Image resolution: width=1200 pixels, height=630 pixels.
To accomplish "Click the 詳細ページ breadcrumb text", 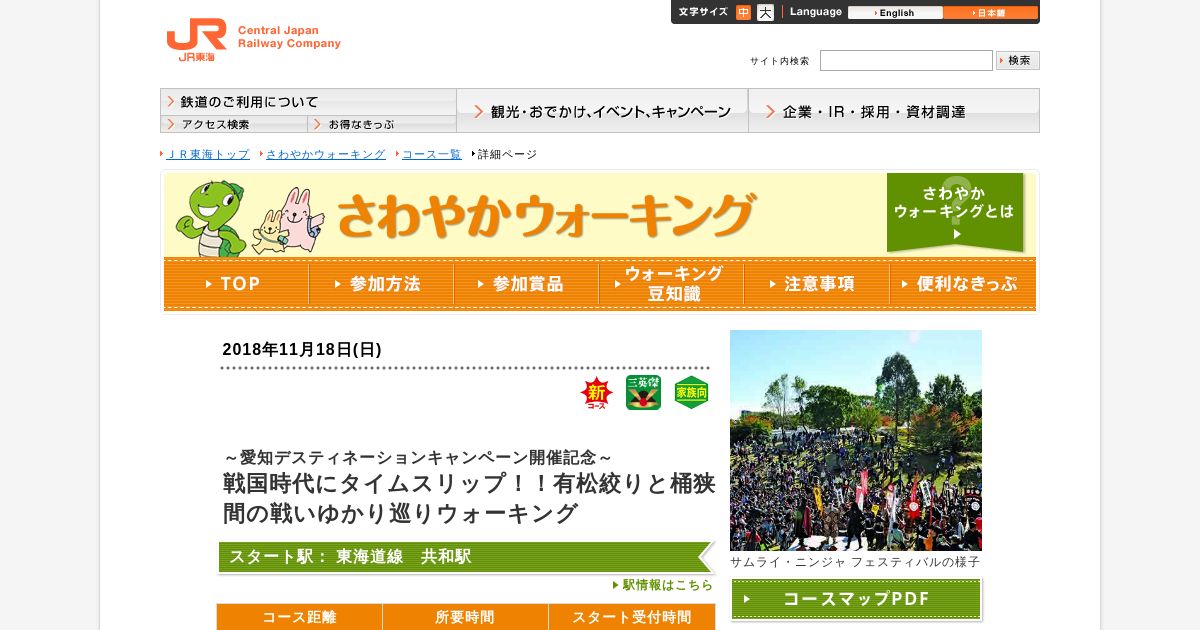I will tap(507, 154).
